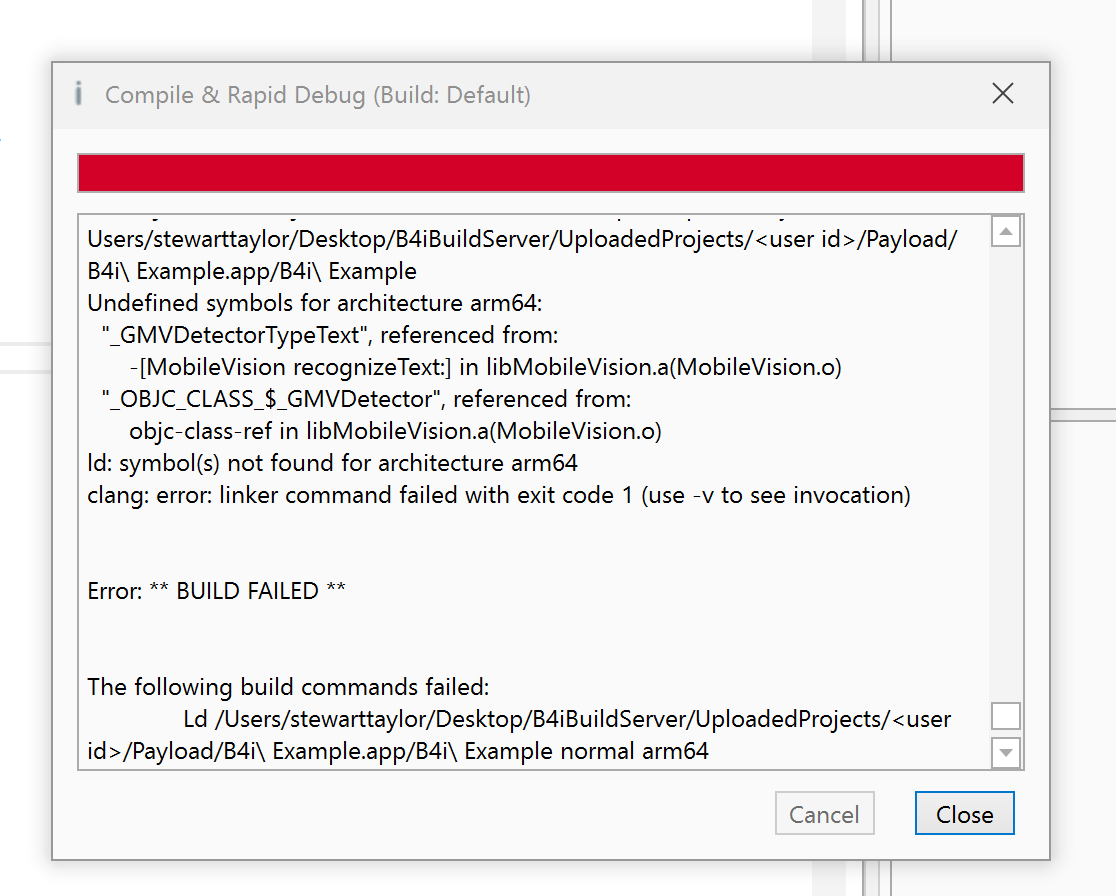Viewport: 1116px width, 896px height.
Task: Click the "Undefined symbols for architecture arm64" line
Action: pos(315,303)
